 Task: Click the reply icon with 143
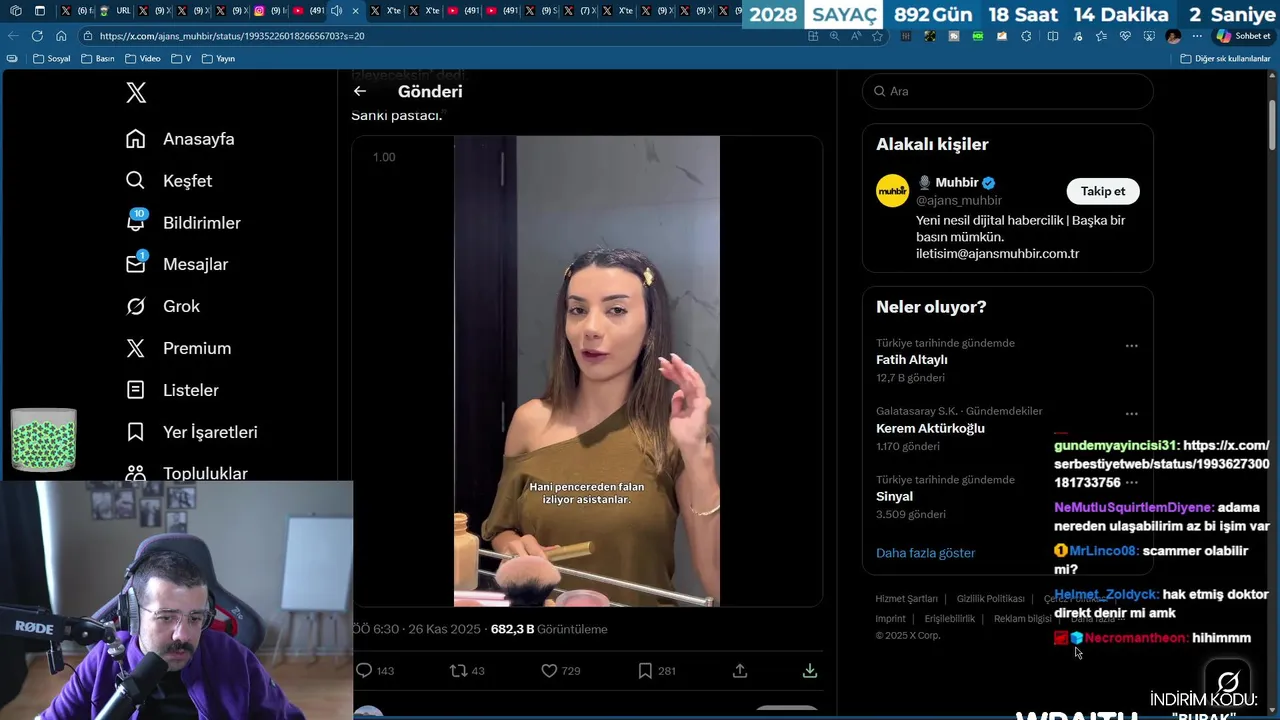click(x=365, y=671)
